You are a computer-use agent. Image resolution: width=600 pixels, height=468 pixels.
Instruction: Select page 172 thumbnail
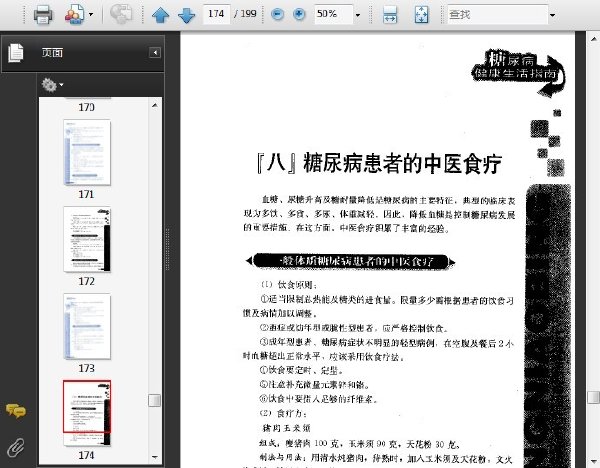click(x=87, y=239)
